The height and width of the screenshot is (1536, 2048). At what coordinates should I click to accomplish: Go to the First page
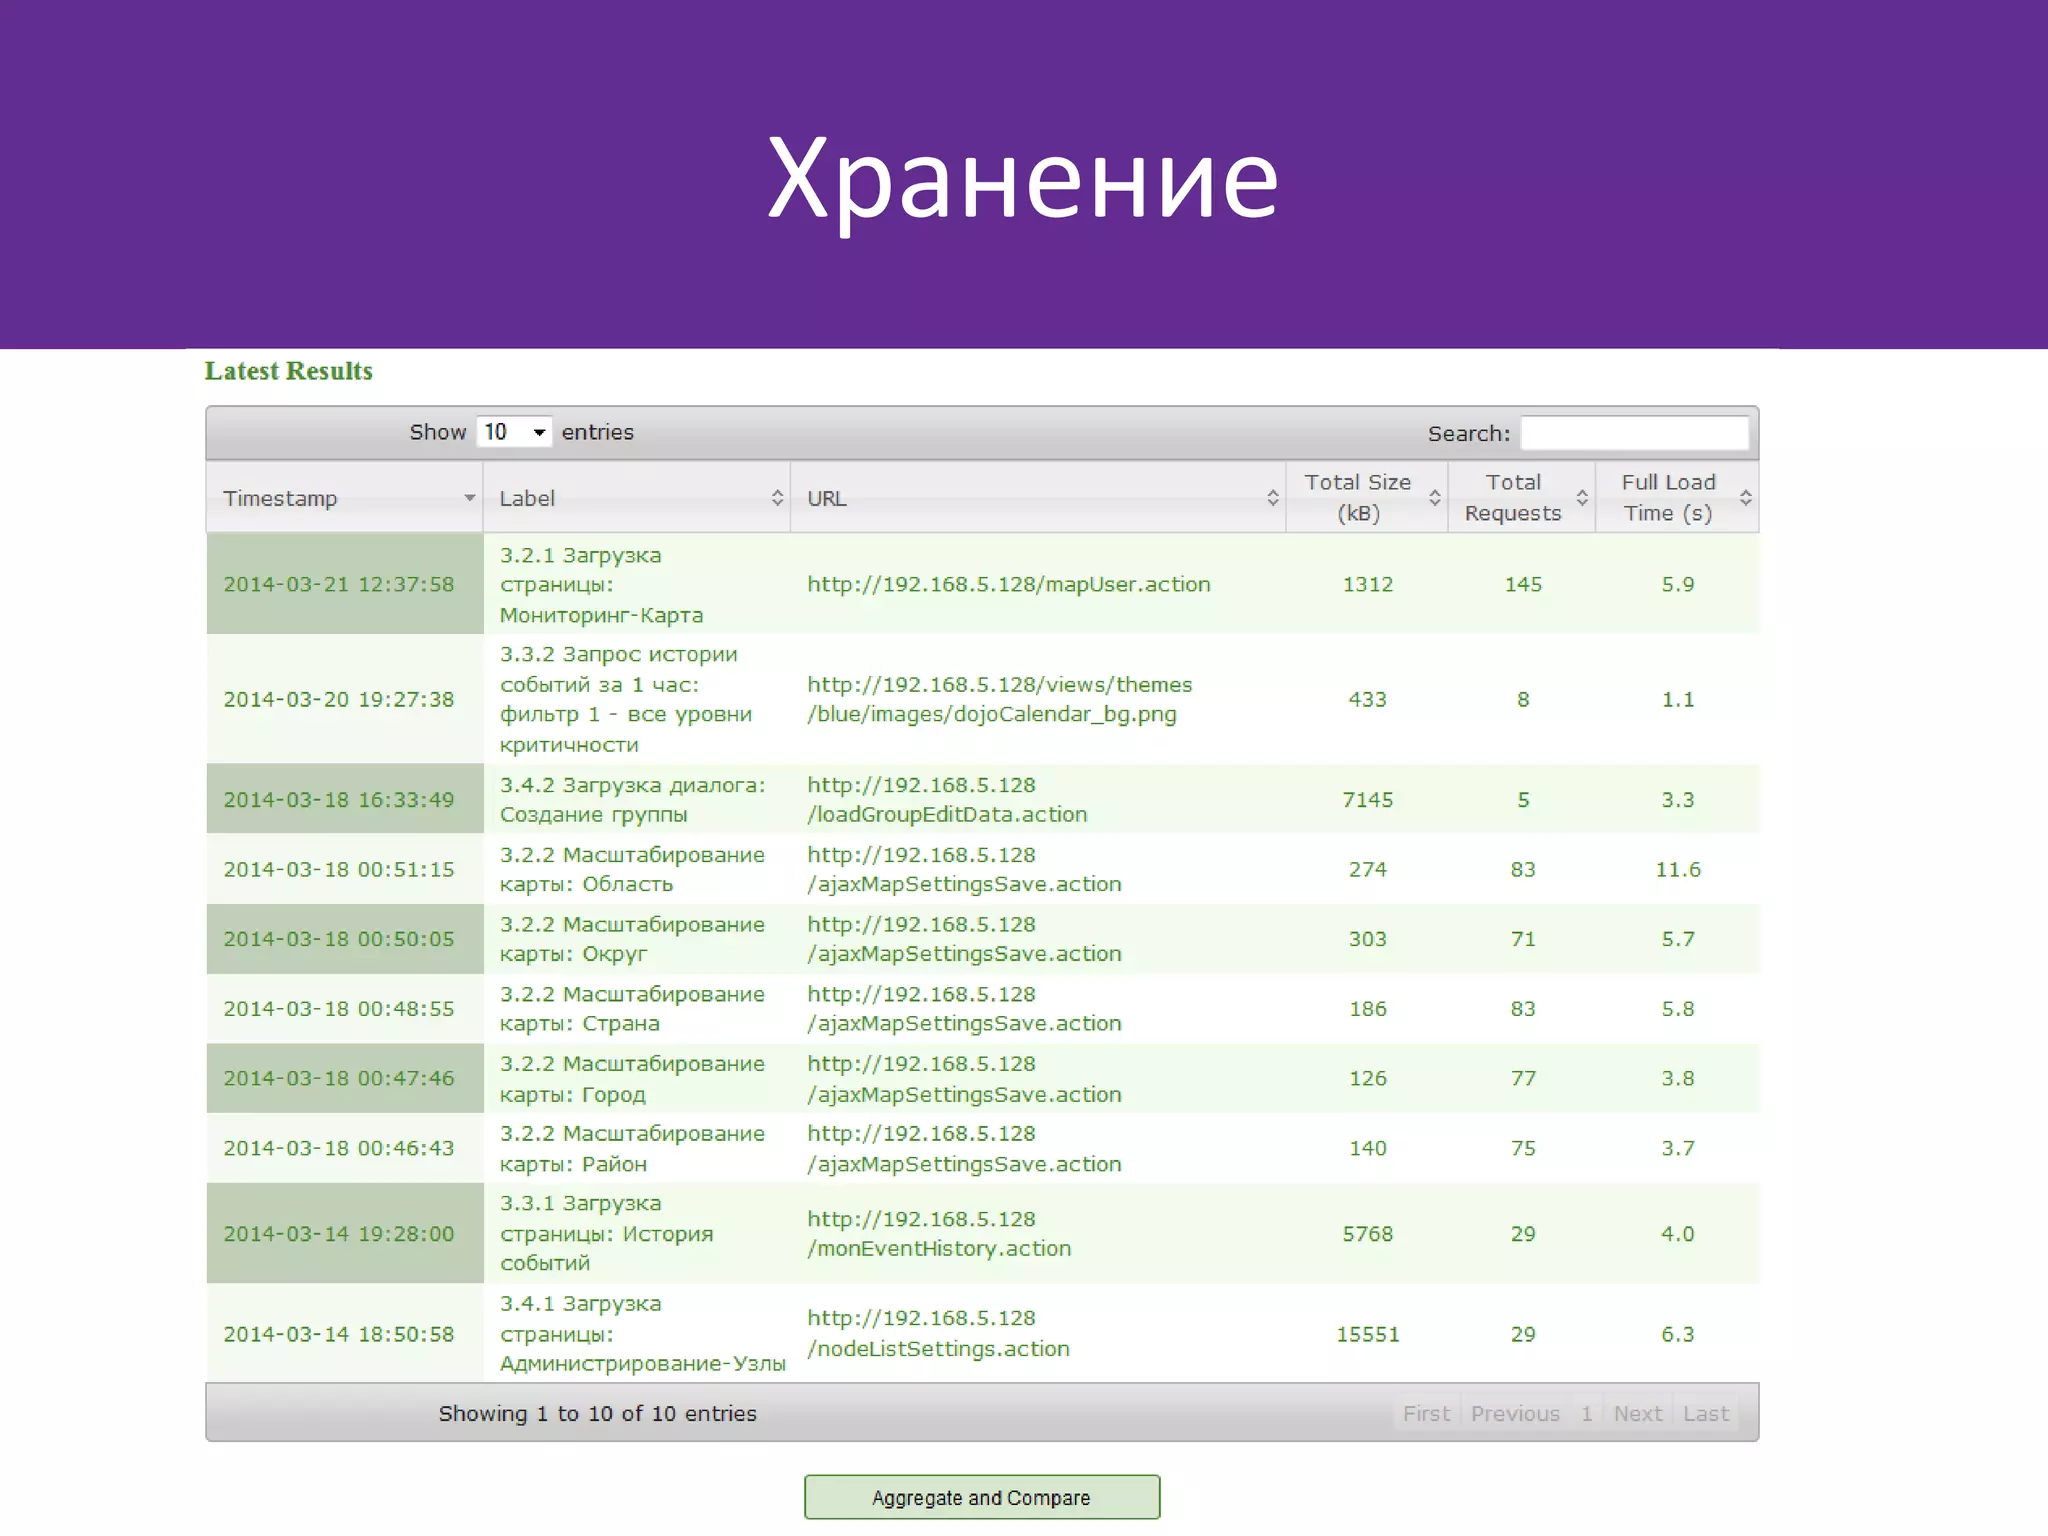[1426, 1413]
